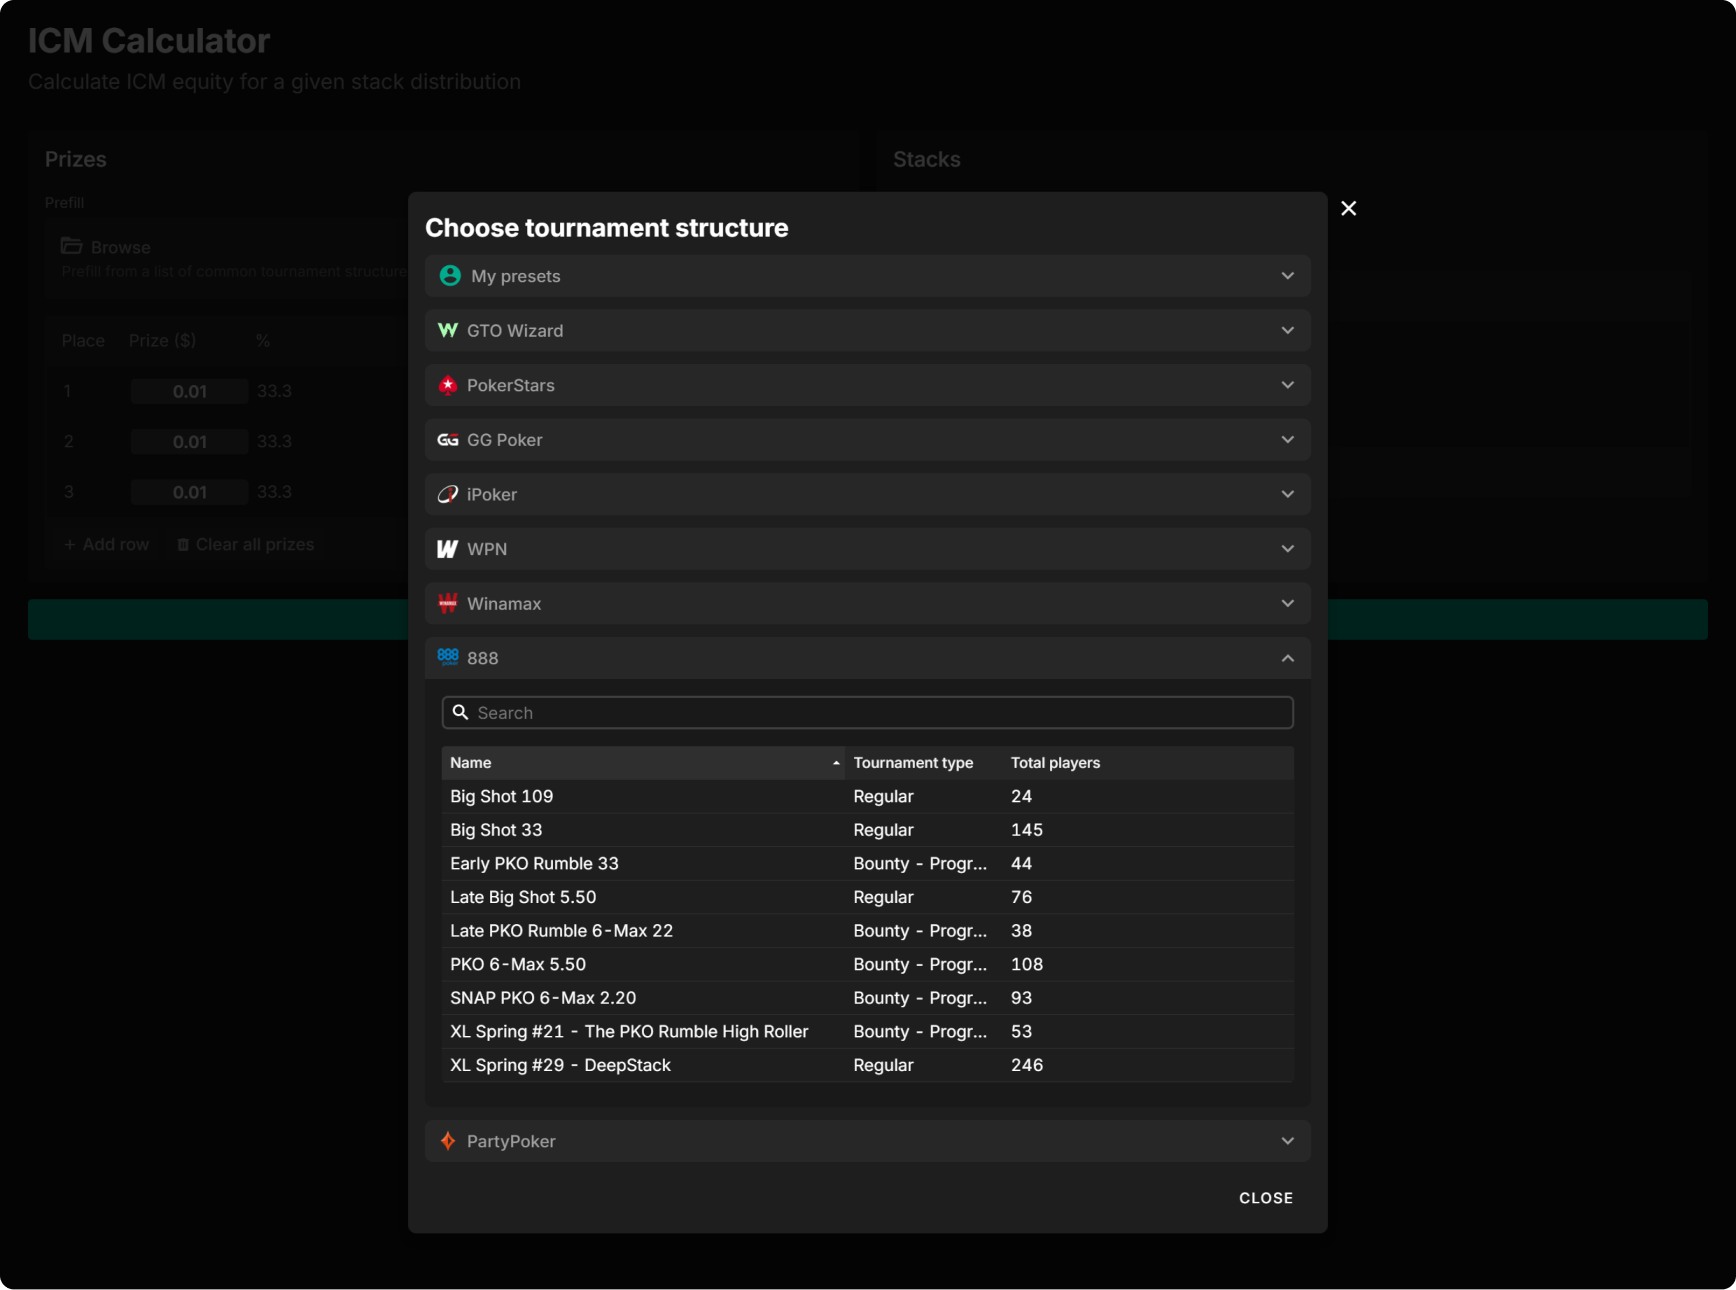
Task: Expand the WPN section chevron
Action: (x=1288, y=549)
